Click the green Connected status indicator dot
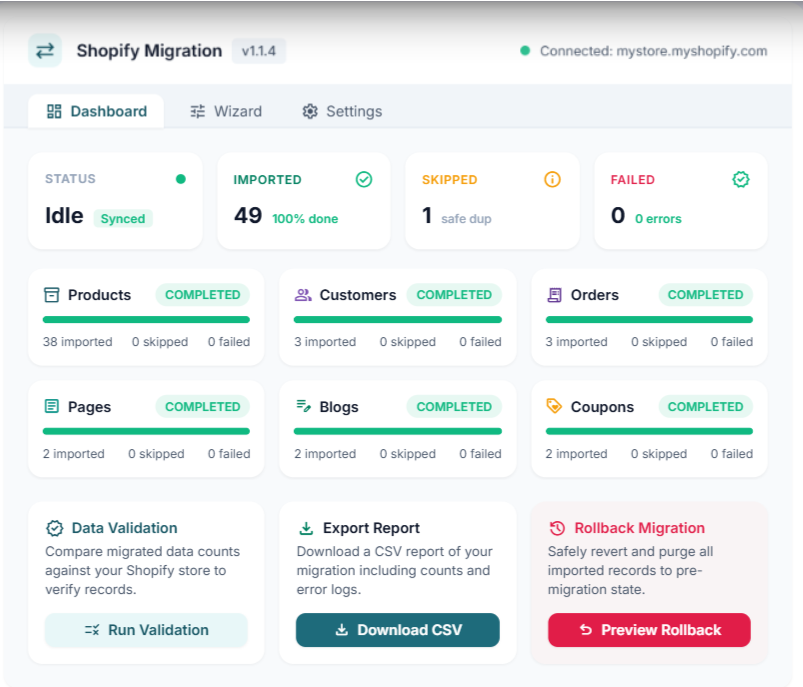The height and width of the screenshot is (687, 803). coord(525,51)
